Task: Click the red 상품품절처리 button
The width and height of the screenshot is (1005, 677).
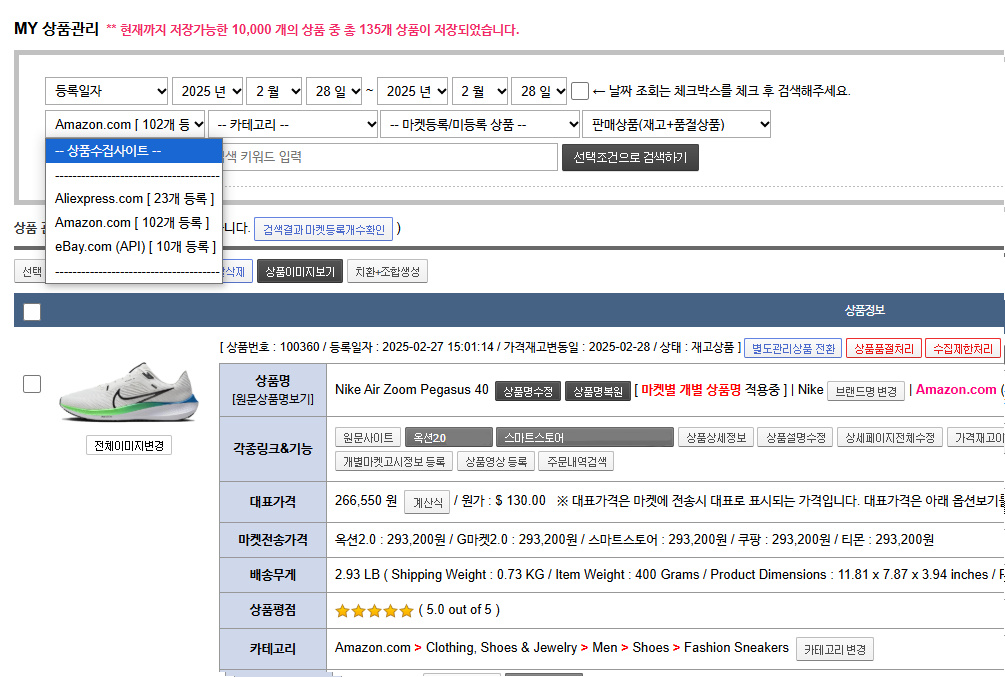Action: pos(882,349)
